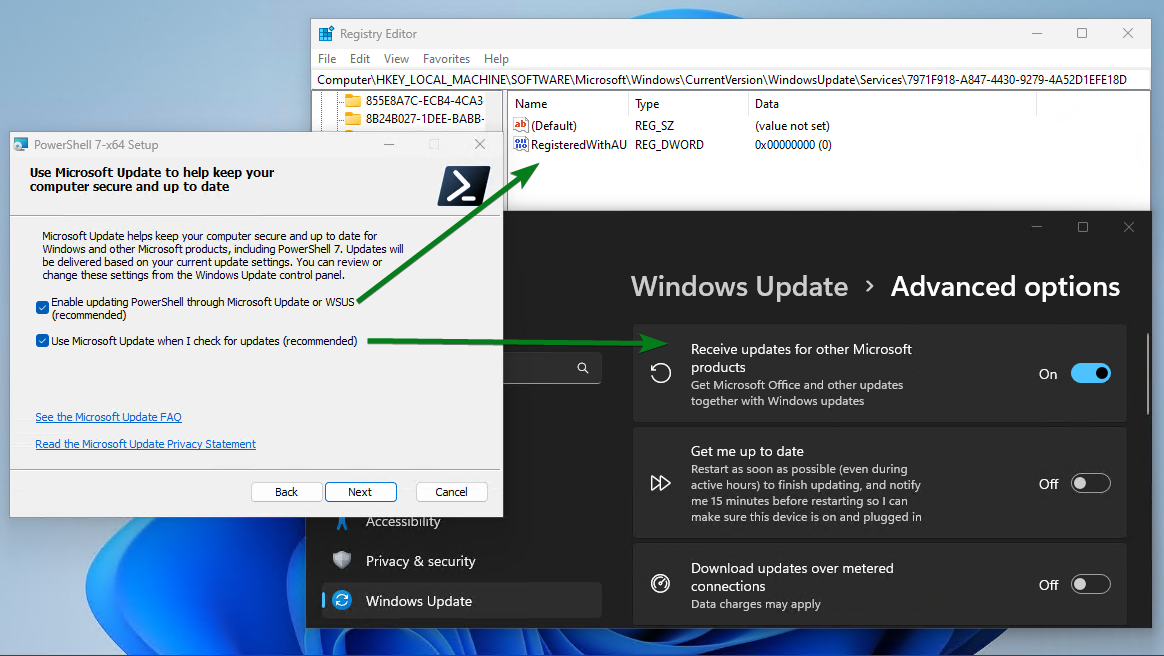This screenshot has height=656, width=1164.
Task: Uncheck Use Microsoft Update when checking updates
Action: (42, 341)
